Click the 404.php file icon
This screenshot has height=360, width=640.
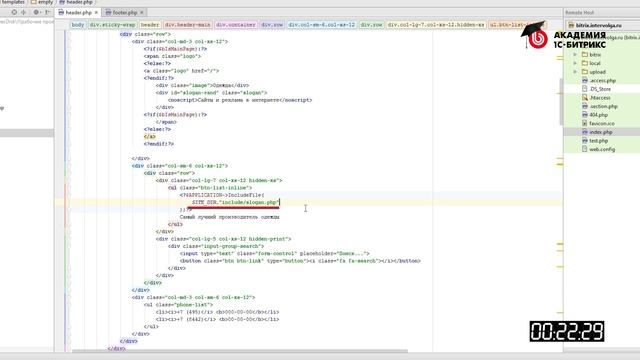coord(585,115)
